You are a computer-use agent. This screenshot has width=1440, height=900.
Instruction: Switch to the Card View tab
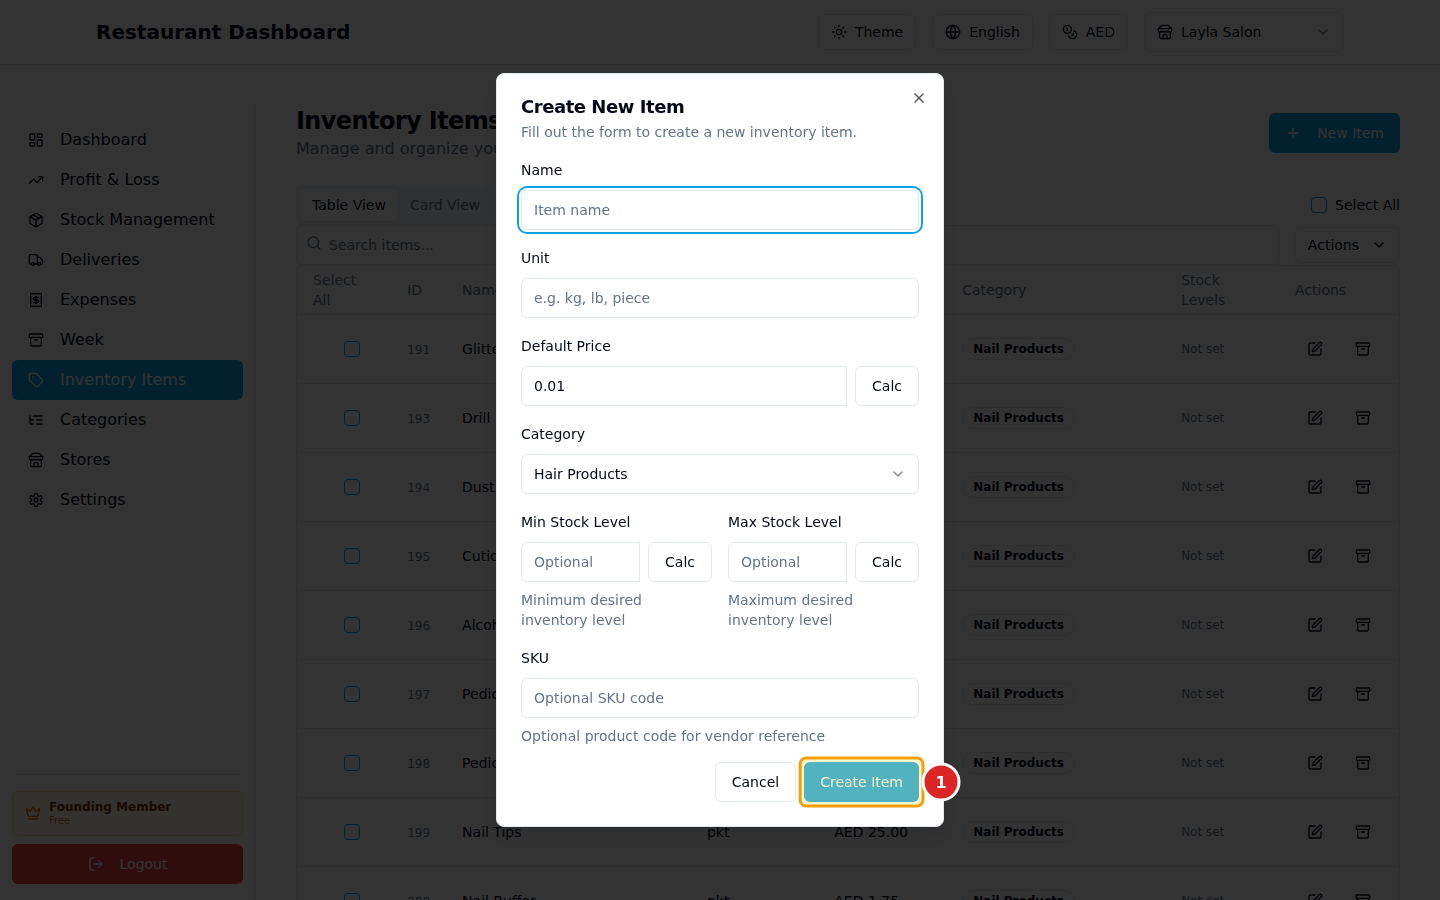point(445,205)
